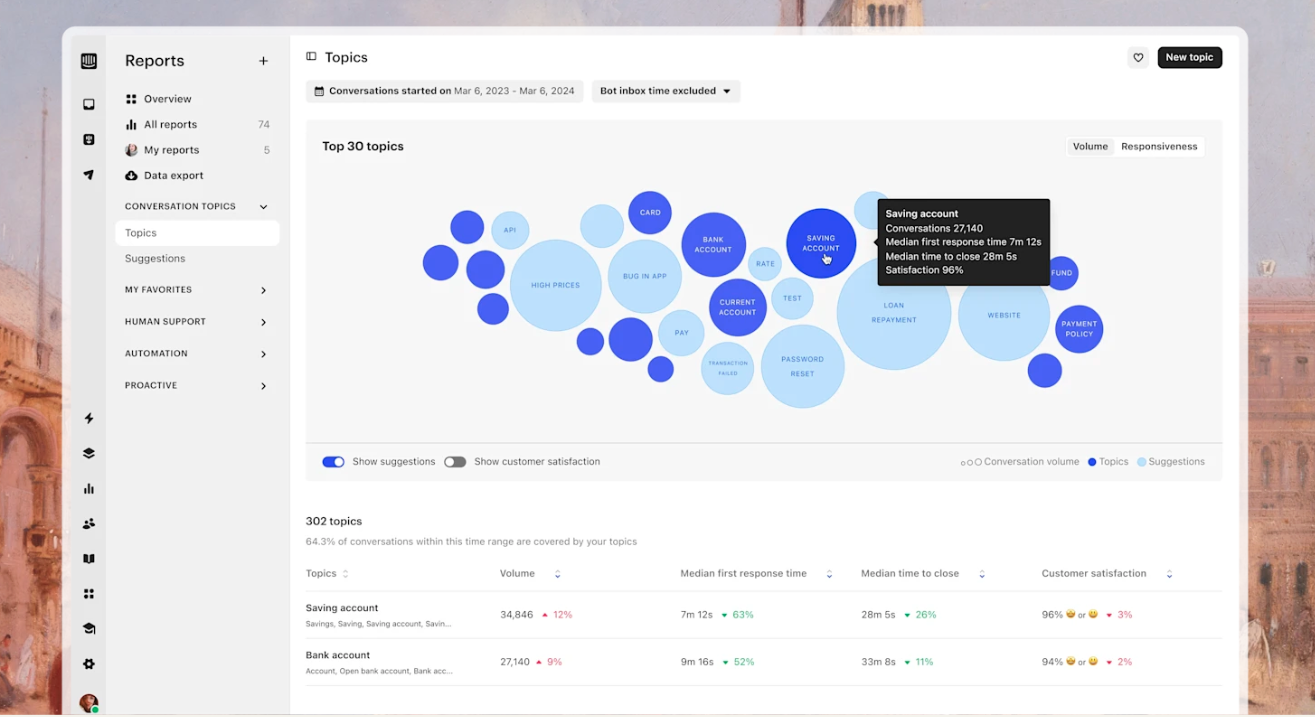Favorite this report with heart icon

pyautogui.click(x=1138, y=58)
